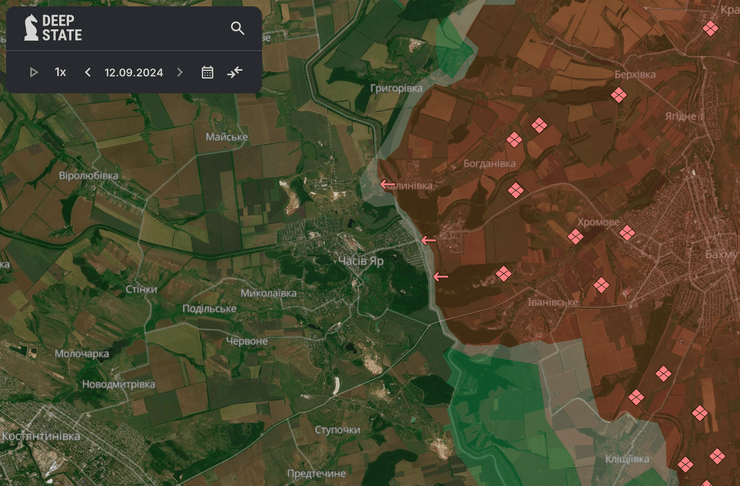Click the attack arrow next to Калинівка

coord(387,184)
